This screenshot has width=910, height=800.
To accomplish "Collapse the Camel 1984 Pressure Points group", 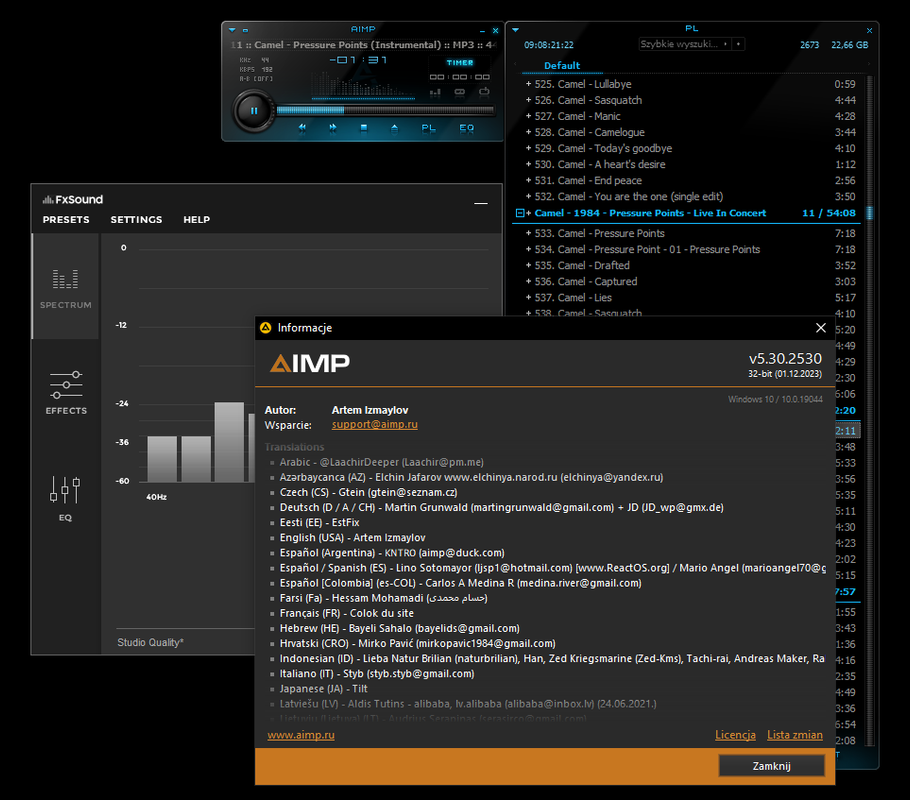I will point(520,213).
